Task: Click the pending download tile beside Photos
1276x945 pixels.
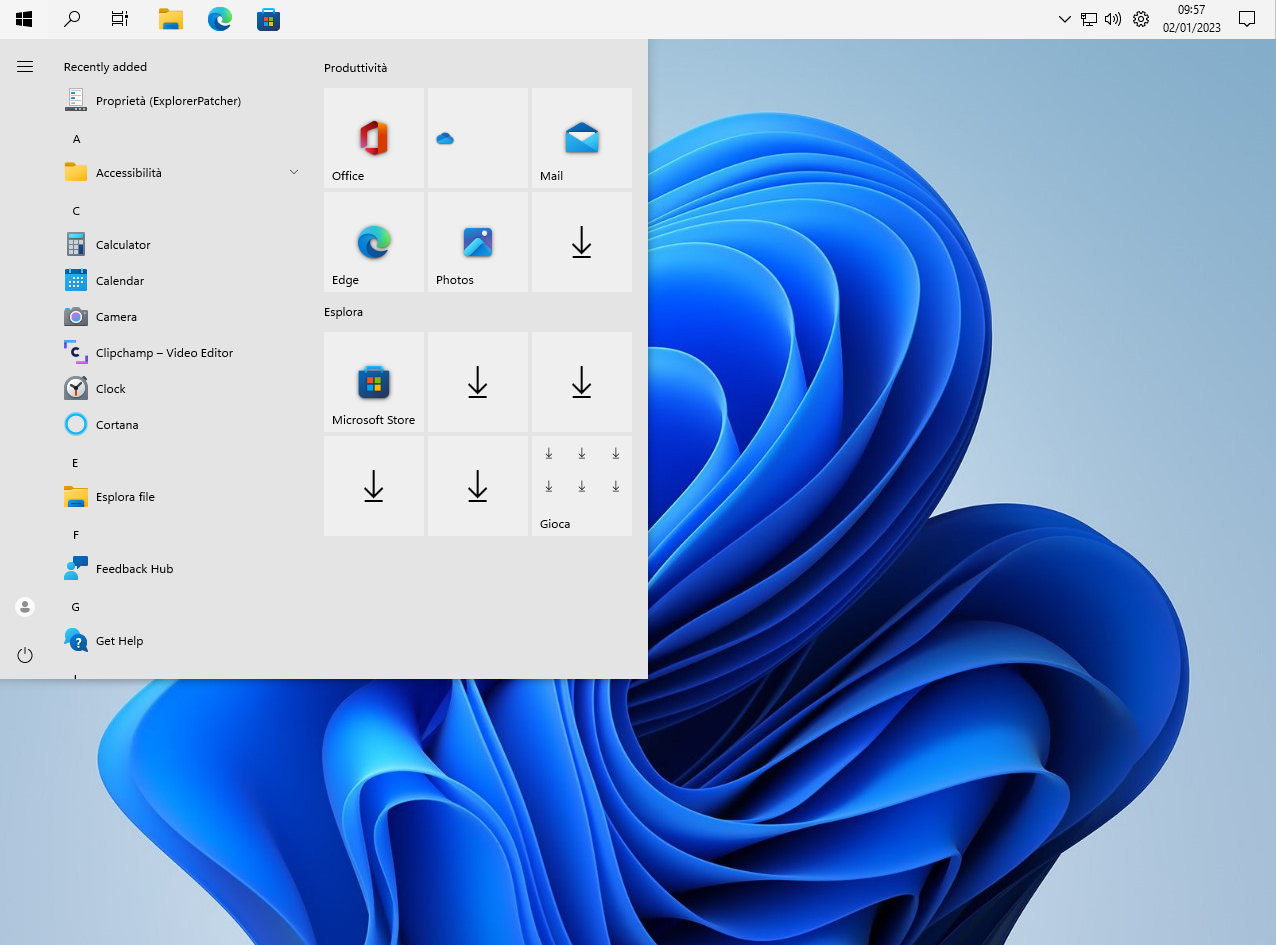Action: pos(582,242)
